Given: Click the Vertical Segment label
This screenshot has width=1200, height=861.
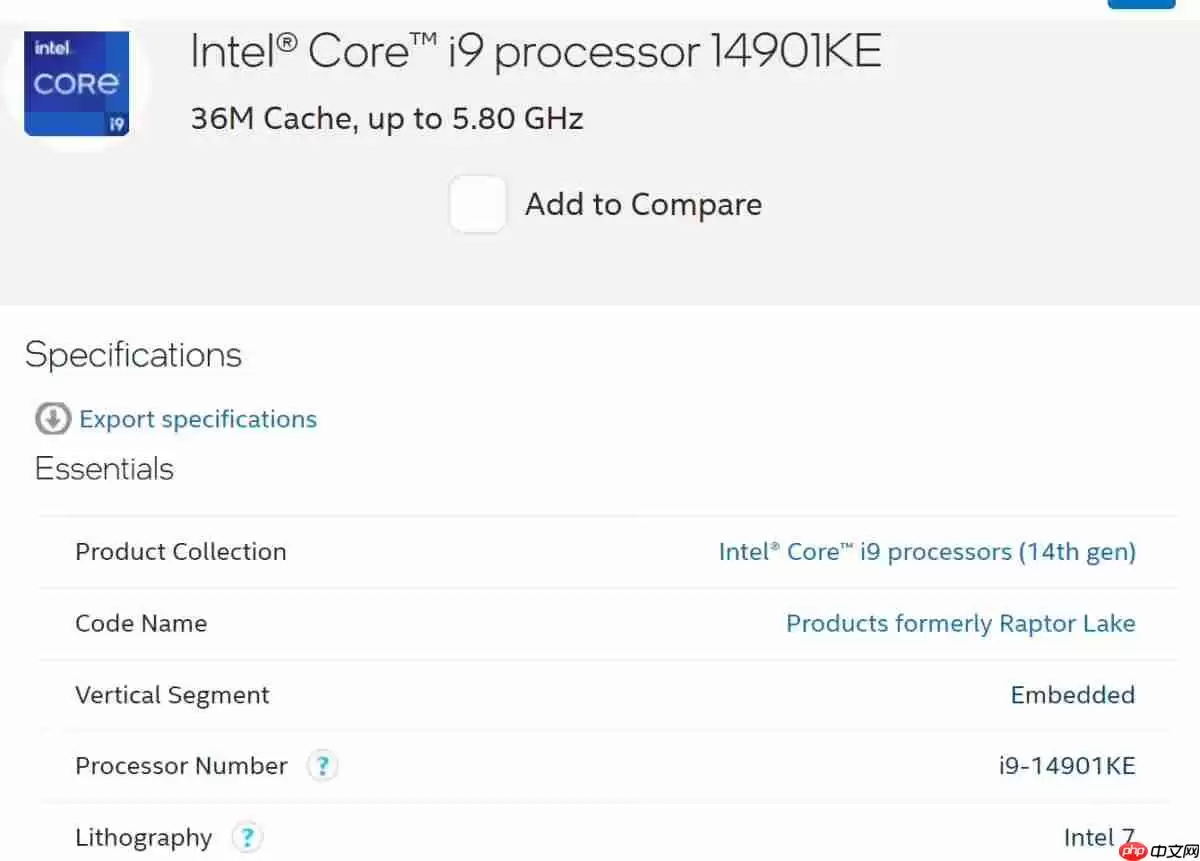Looking at the screenshot, I should point(172,696).
